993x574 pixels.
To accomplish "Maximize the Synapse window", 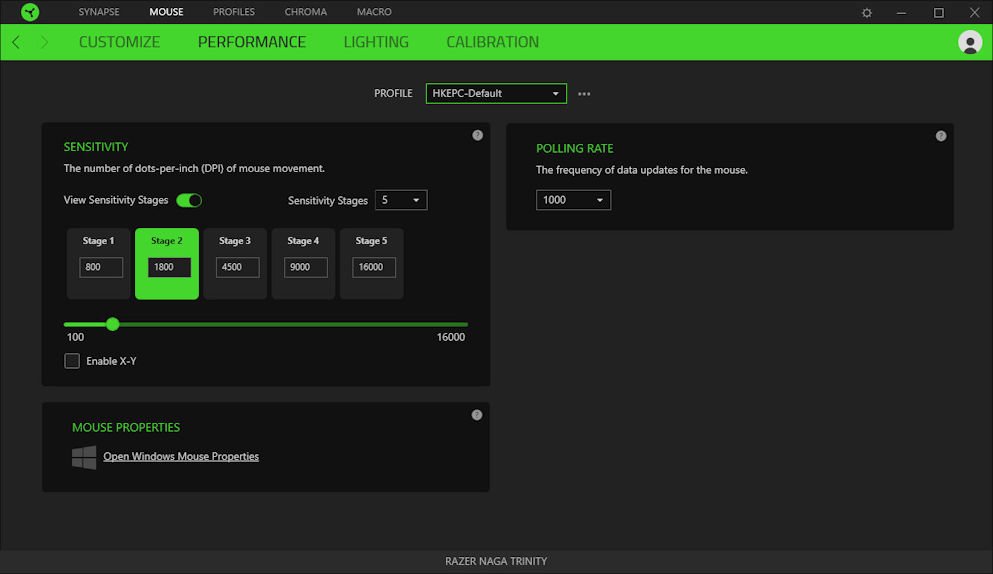I will tap(939, 13).
